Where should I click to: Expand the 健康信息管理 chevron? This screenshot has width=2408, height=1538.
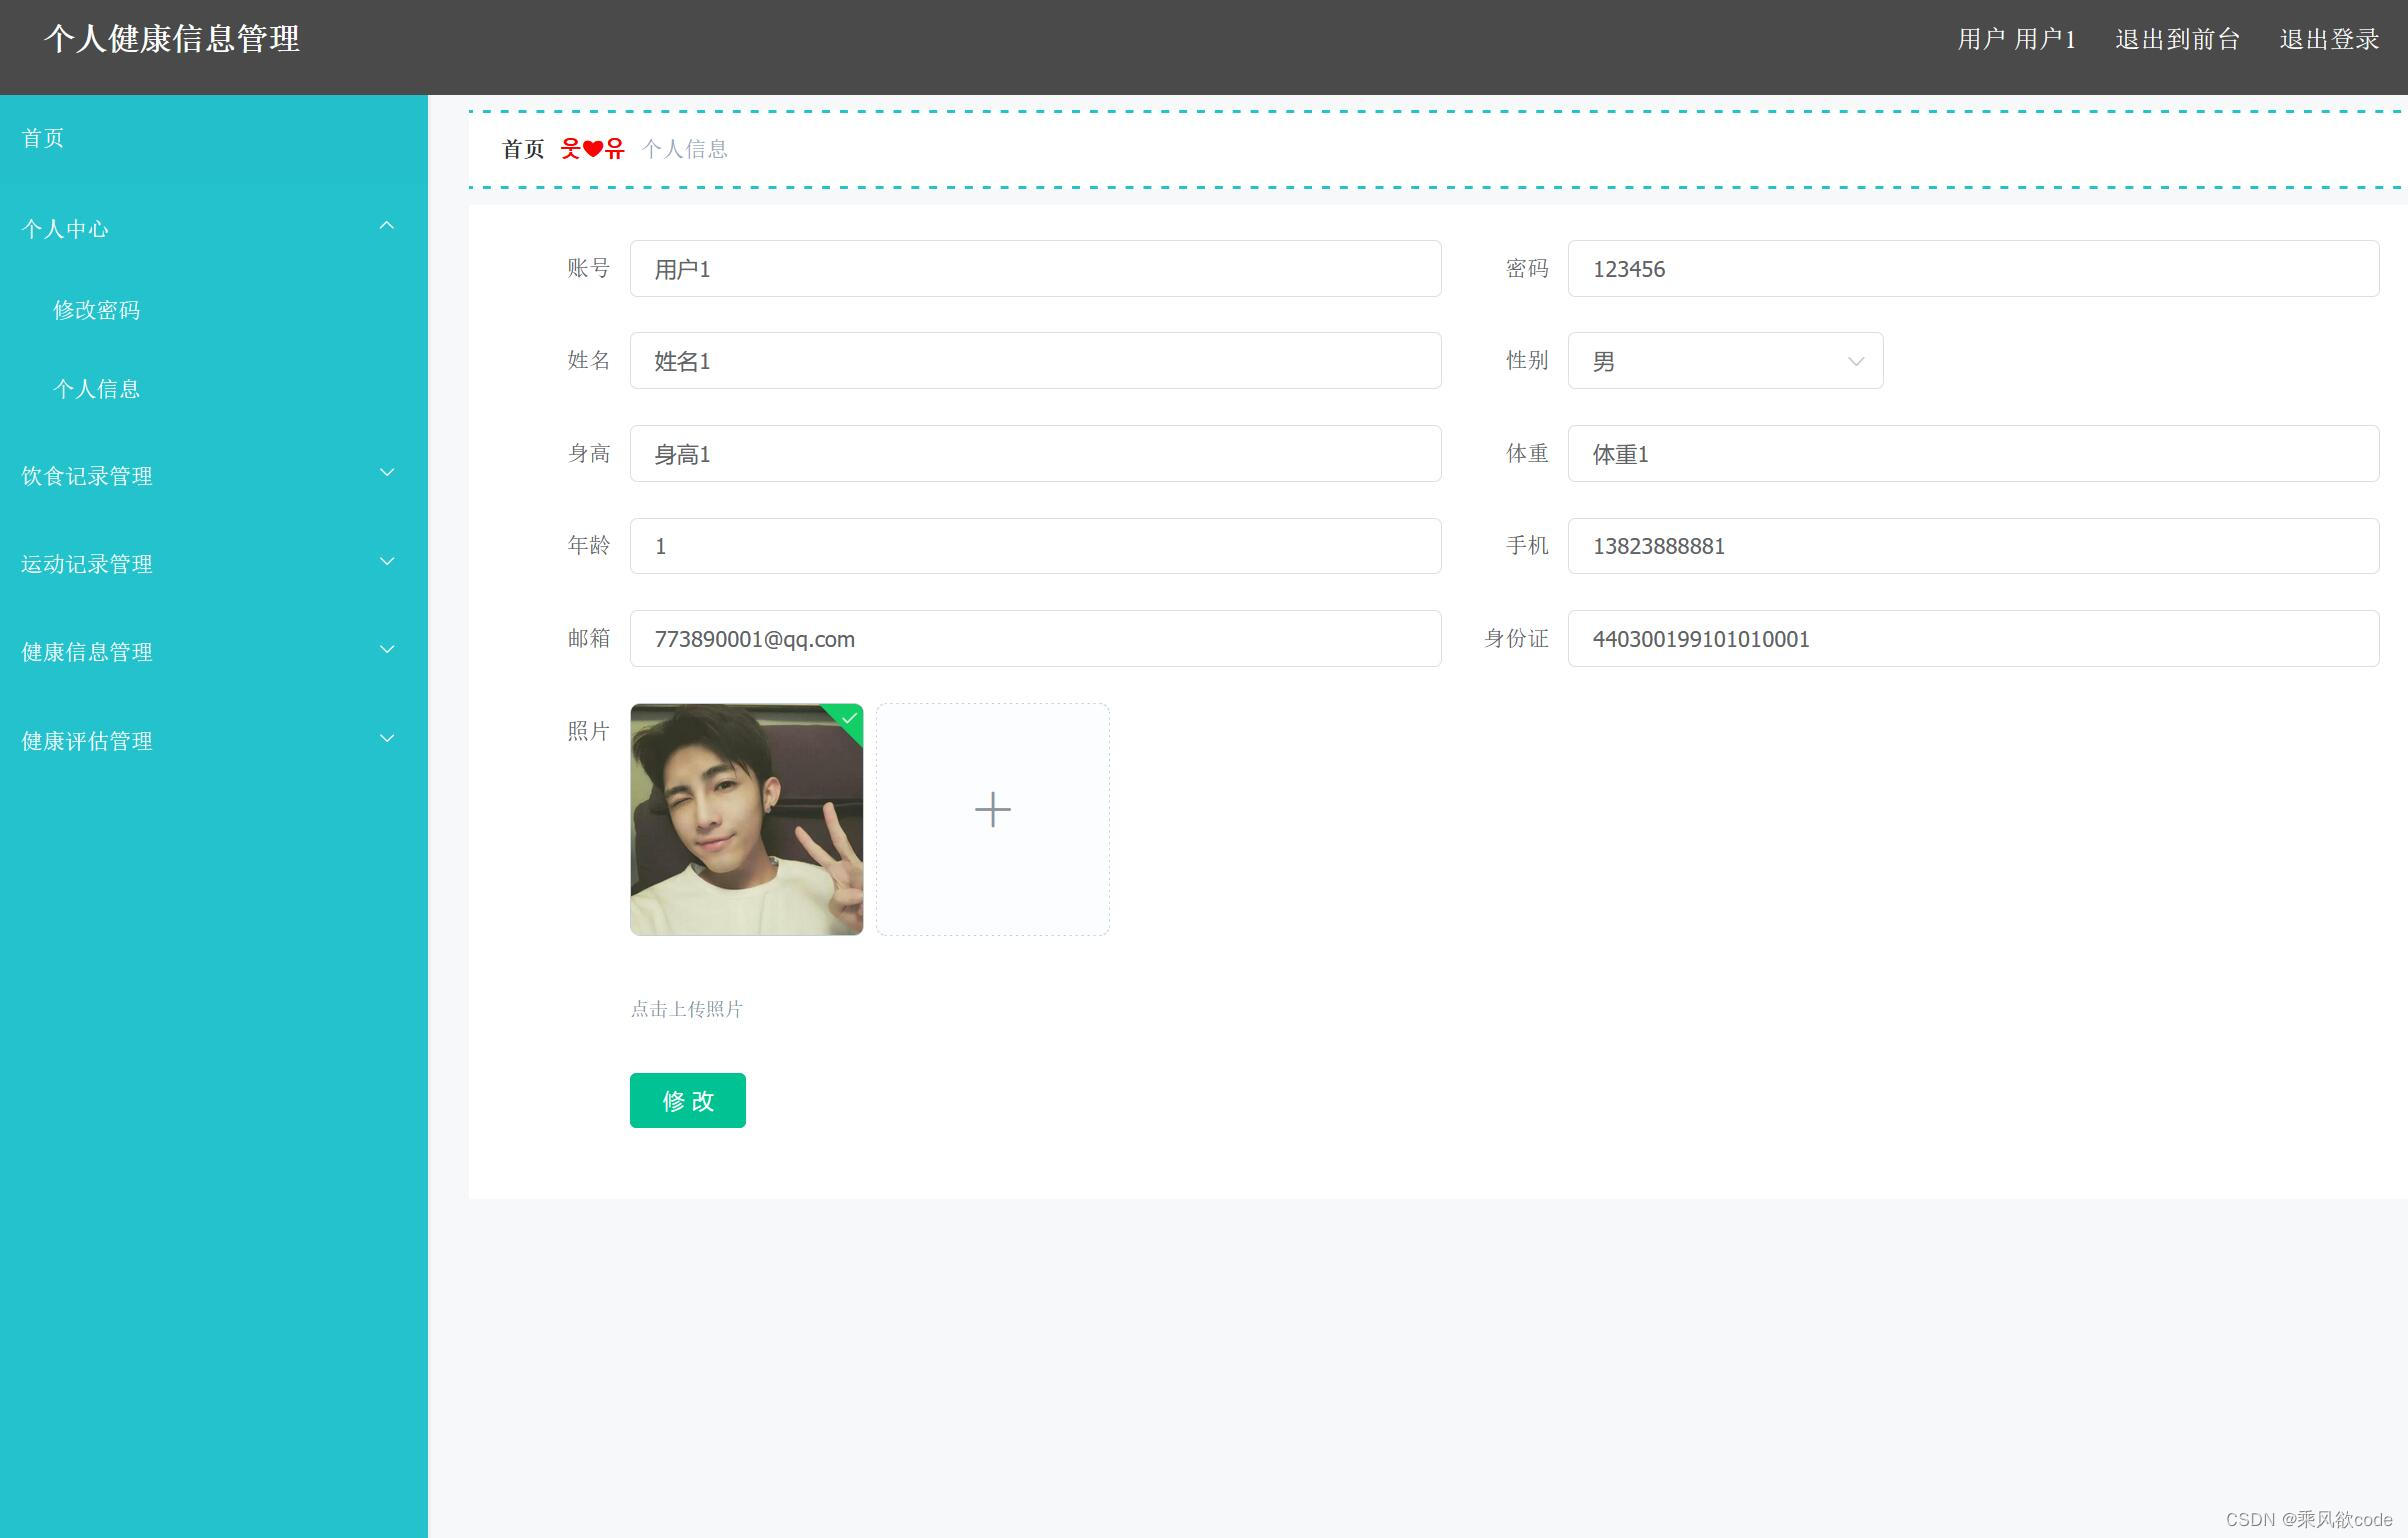click(387, 650)
